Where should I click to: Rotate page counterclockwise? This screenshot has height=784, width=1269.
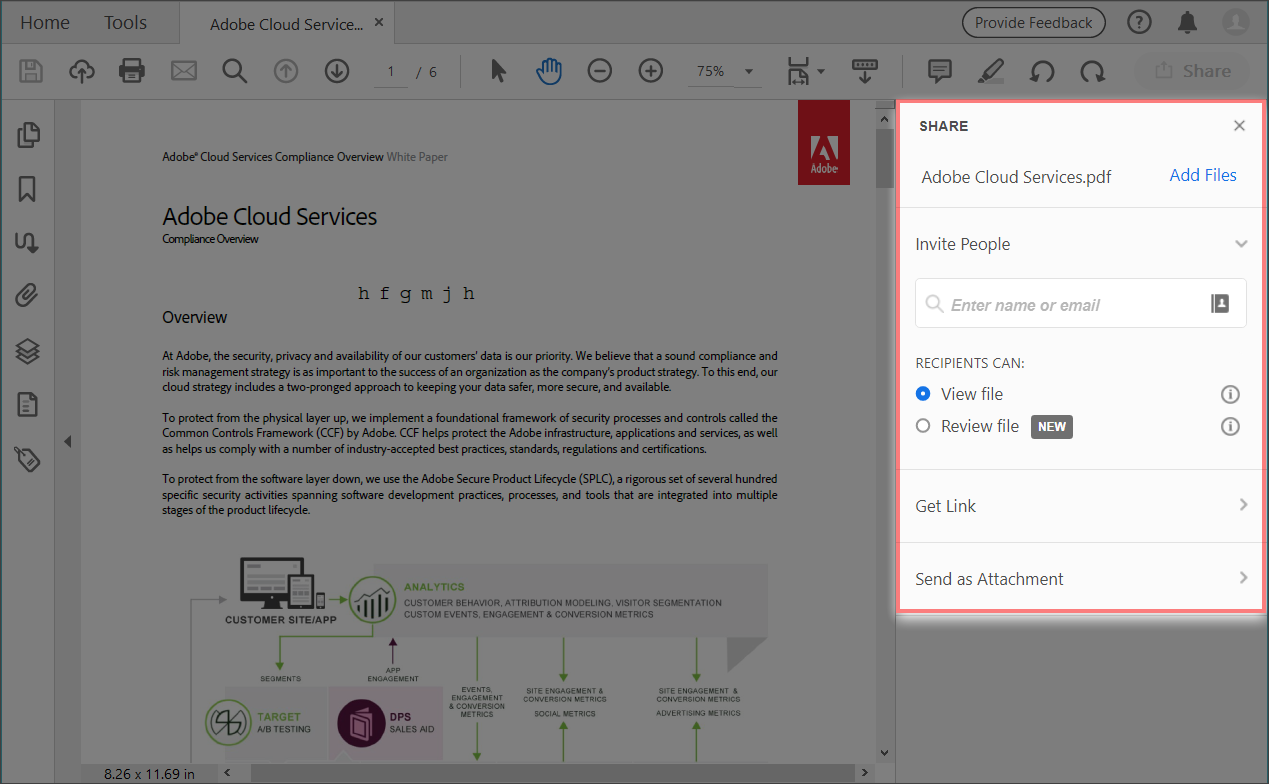click(1042, 71)
